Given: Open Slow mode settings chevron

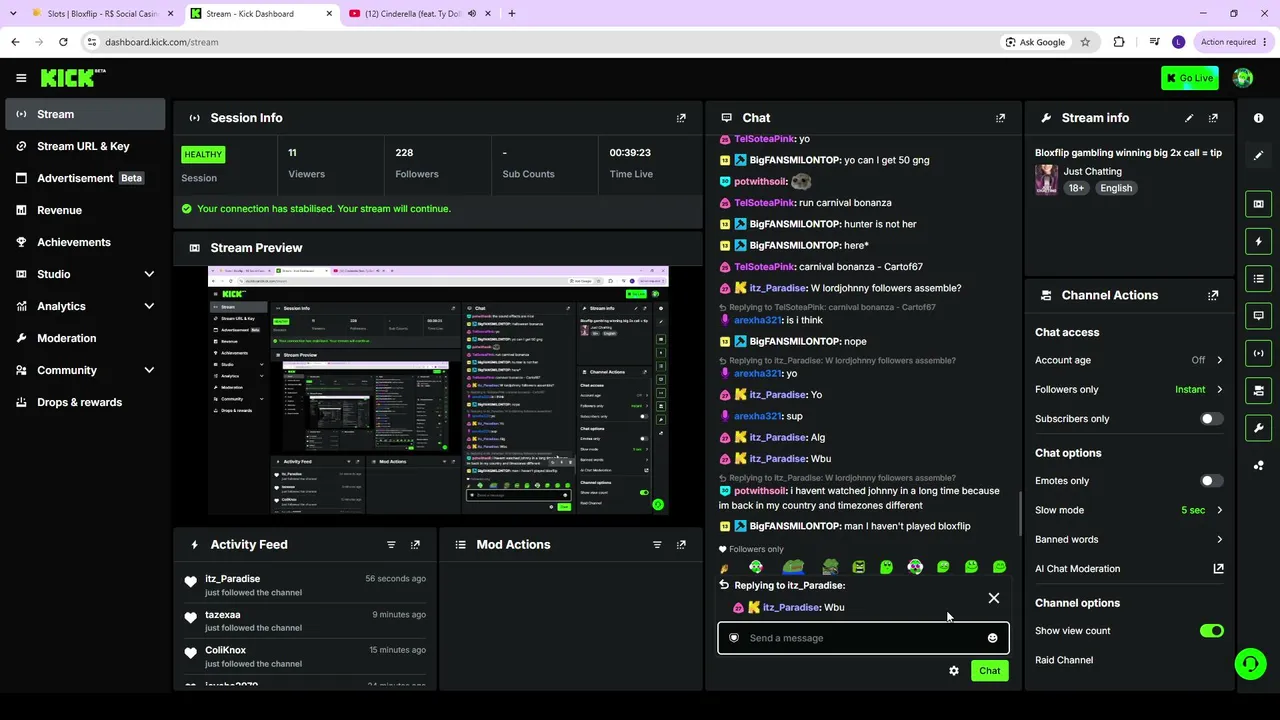Looking at the screenshot, I should pyautogui.click(x=1219, y=510).
